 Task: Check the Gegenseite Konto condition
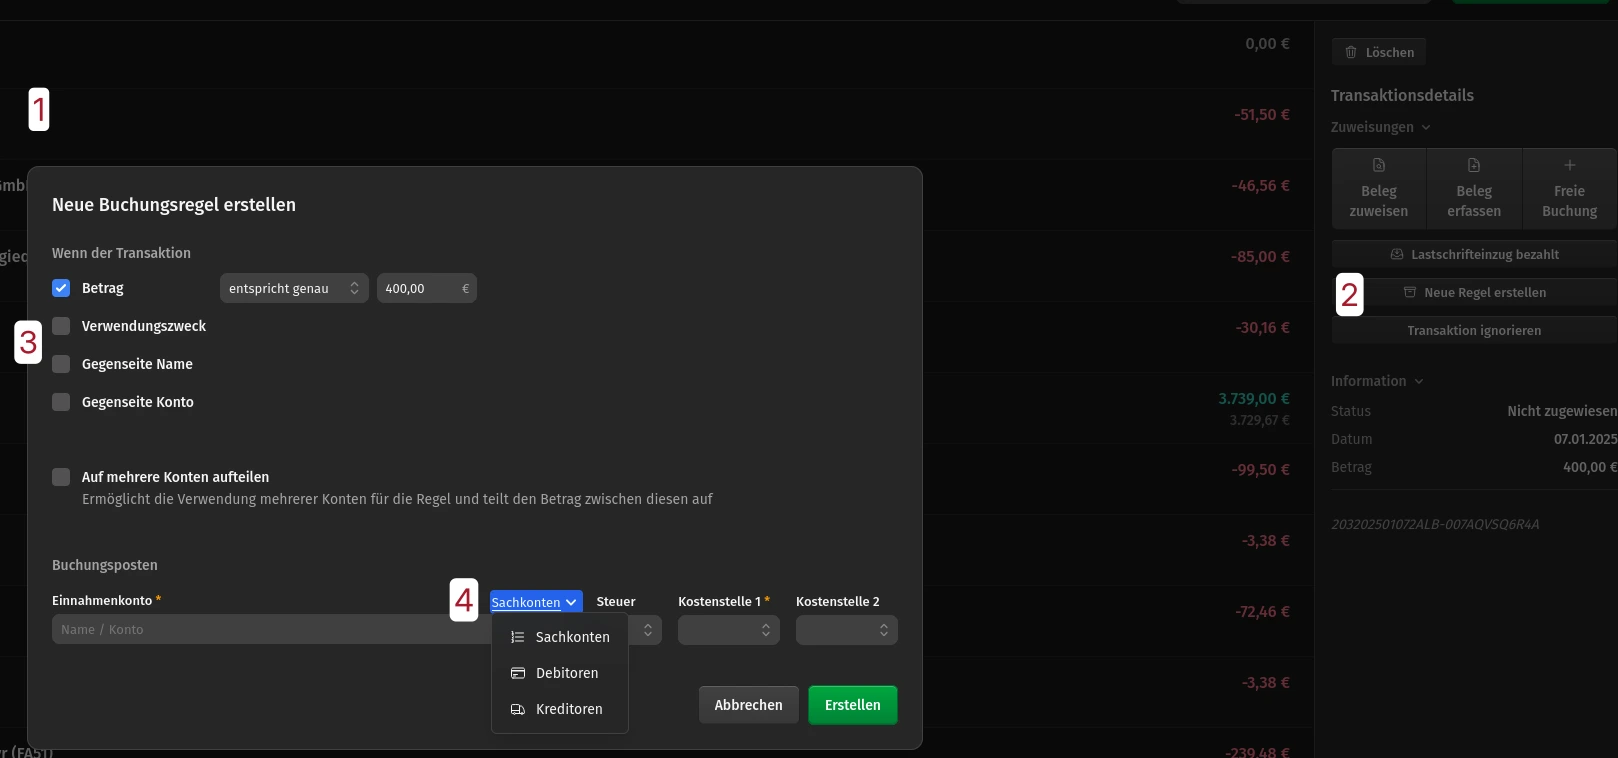[61, 402]
